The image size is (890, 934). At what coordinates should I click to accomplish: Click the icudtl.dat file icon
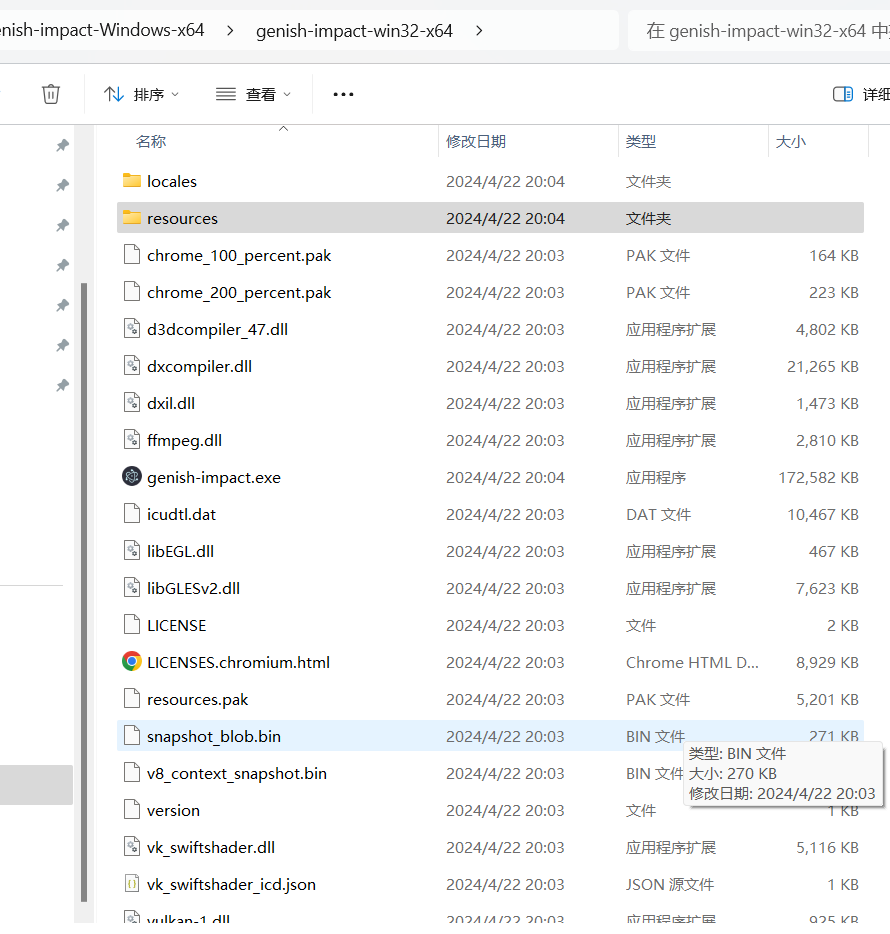[x=131, y=514]
